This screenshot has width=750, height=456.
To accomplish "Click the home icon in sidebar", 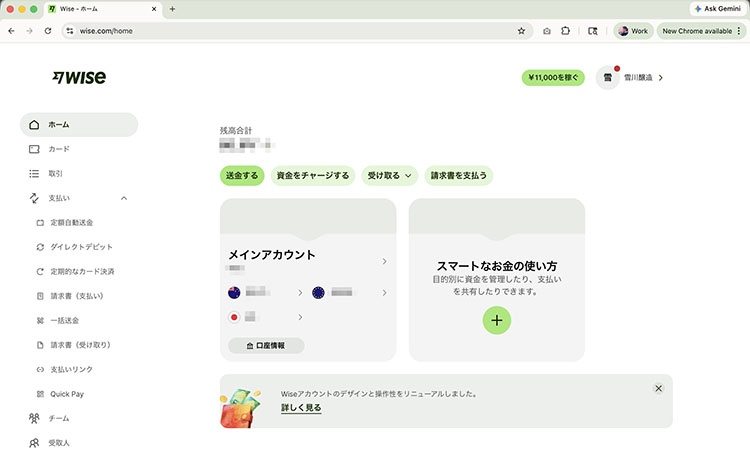I will click(x=34, y=124).
